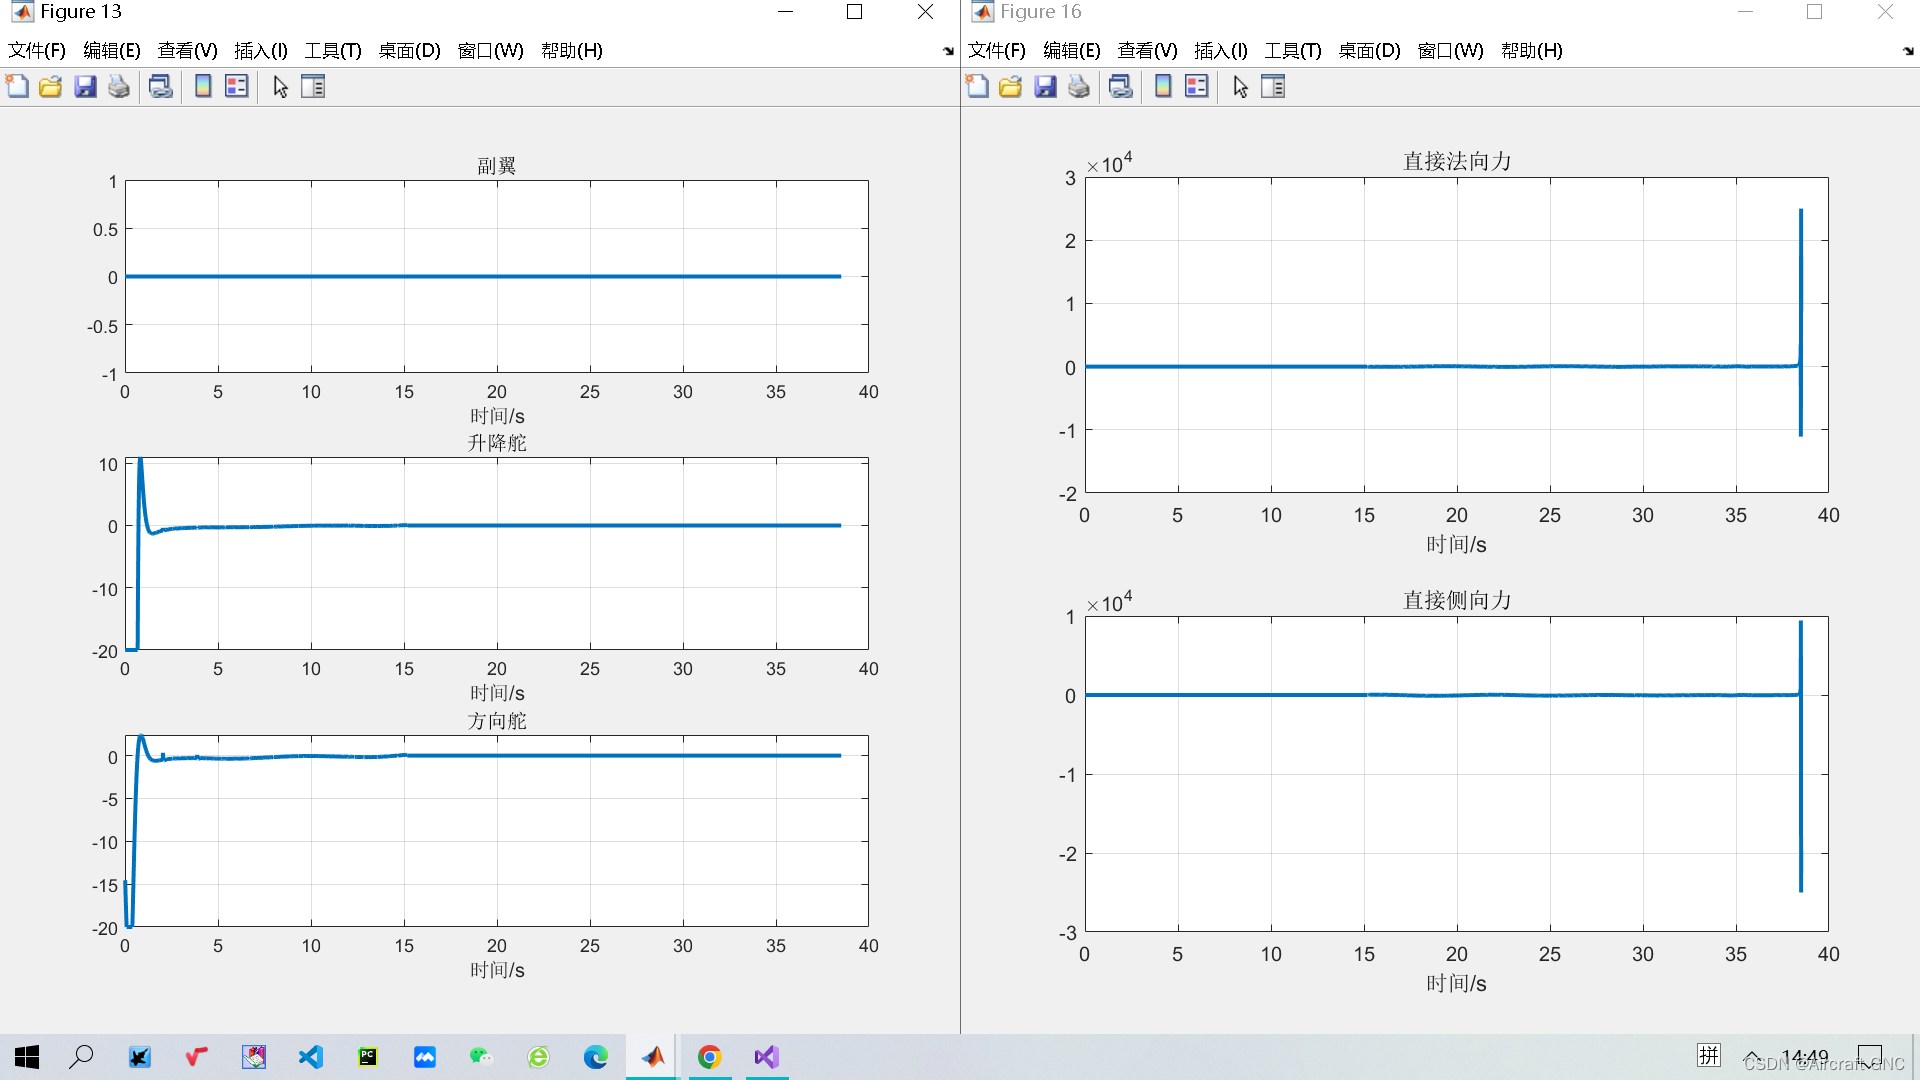Save Figure 13 with the floppy icon
1920x1080 pixels.
[85, 87]
